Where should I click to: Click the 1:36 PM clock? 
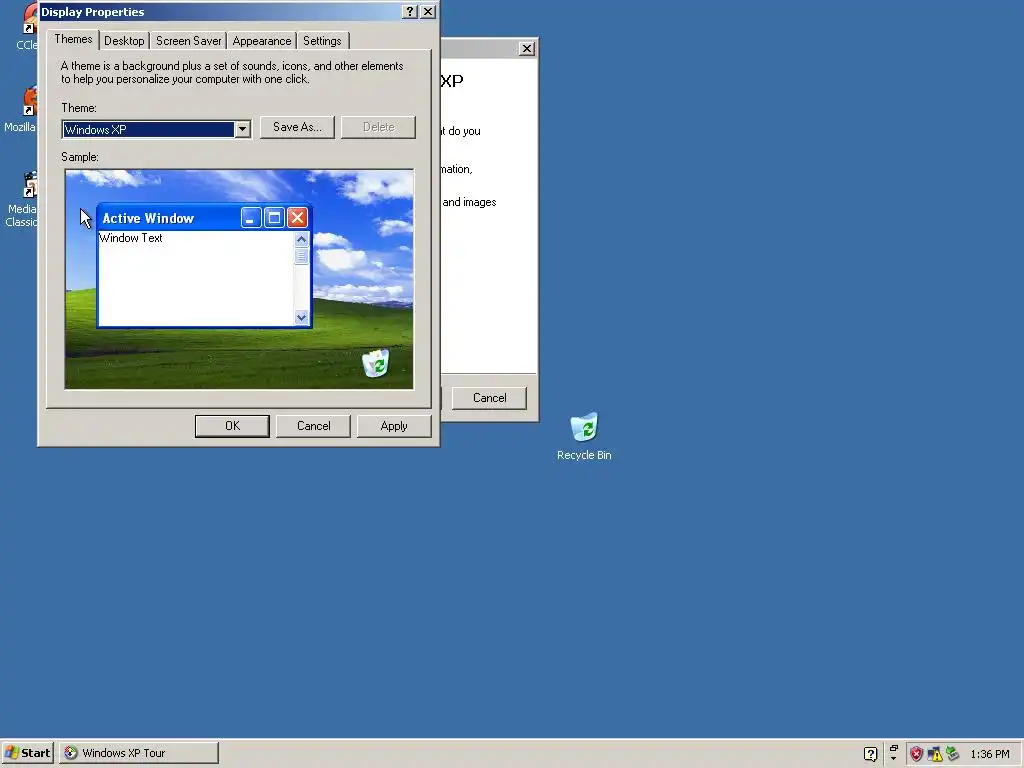(x=989, y=754)
